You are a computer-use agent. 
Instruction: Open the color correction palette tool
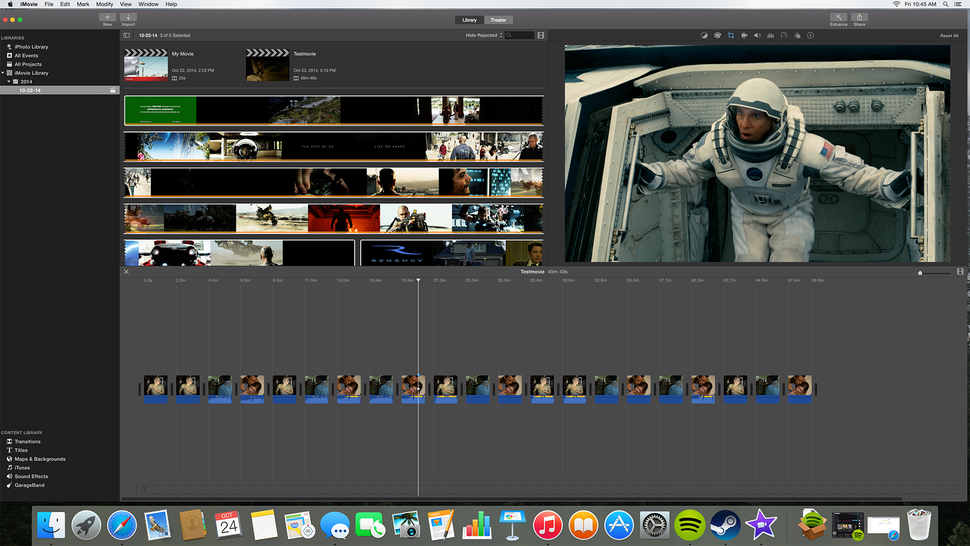tap(718, 35)
